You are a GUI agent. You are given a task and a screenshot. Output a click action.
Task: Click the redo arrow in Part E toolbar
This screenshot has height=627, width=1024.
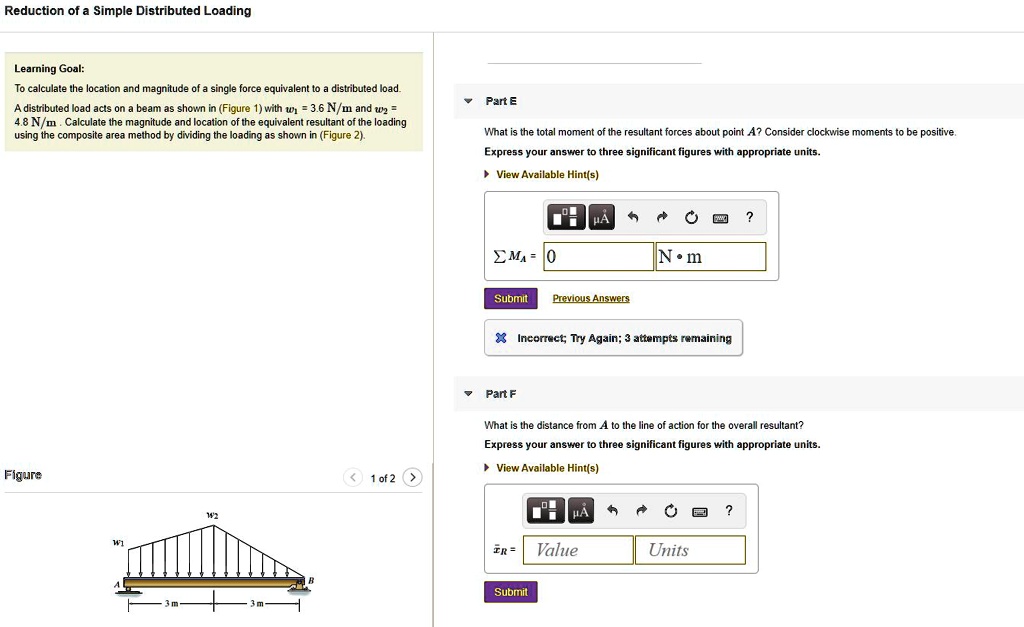662,217
